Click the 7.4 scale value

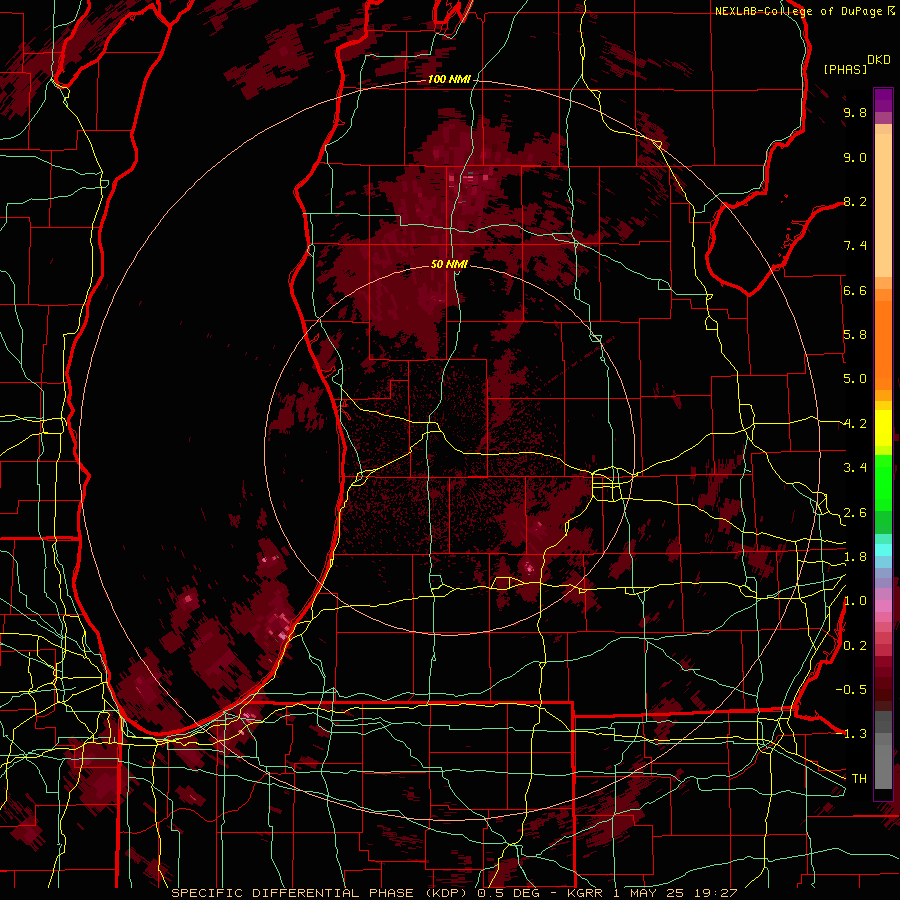[855, 246]
